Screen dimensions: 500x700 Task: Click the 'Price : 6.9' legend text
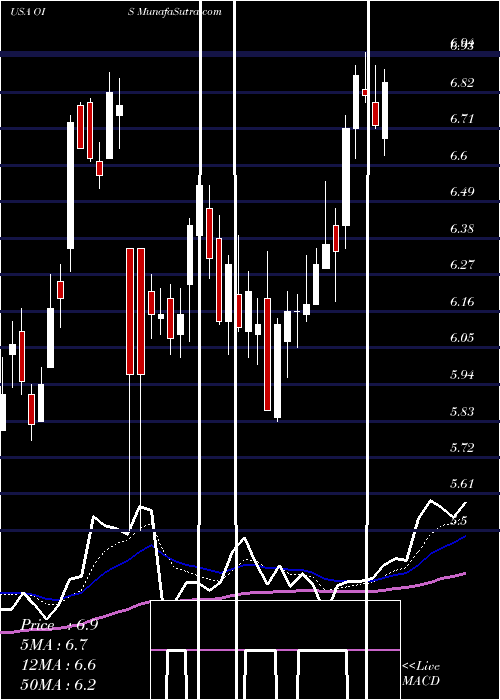[60, 625]
